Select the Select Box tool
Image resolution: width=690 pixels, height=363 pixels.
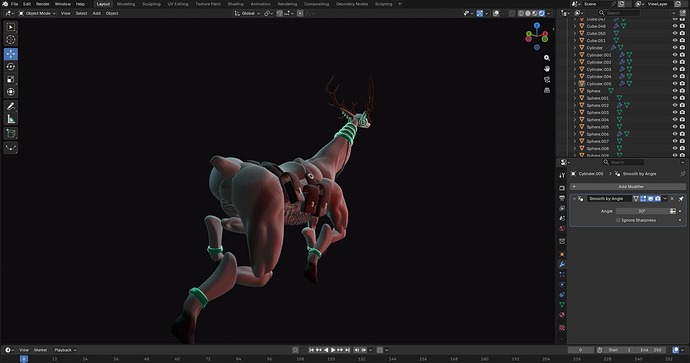[x=11, y=27]
